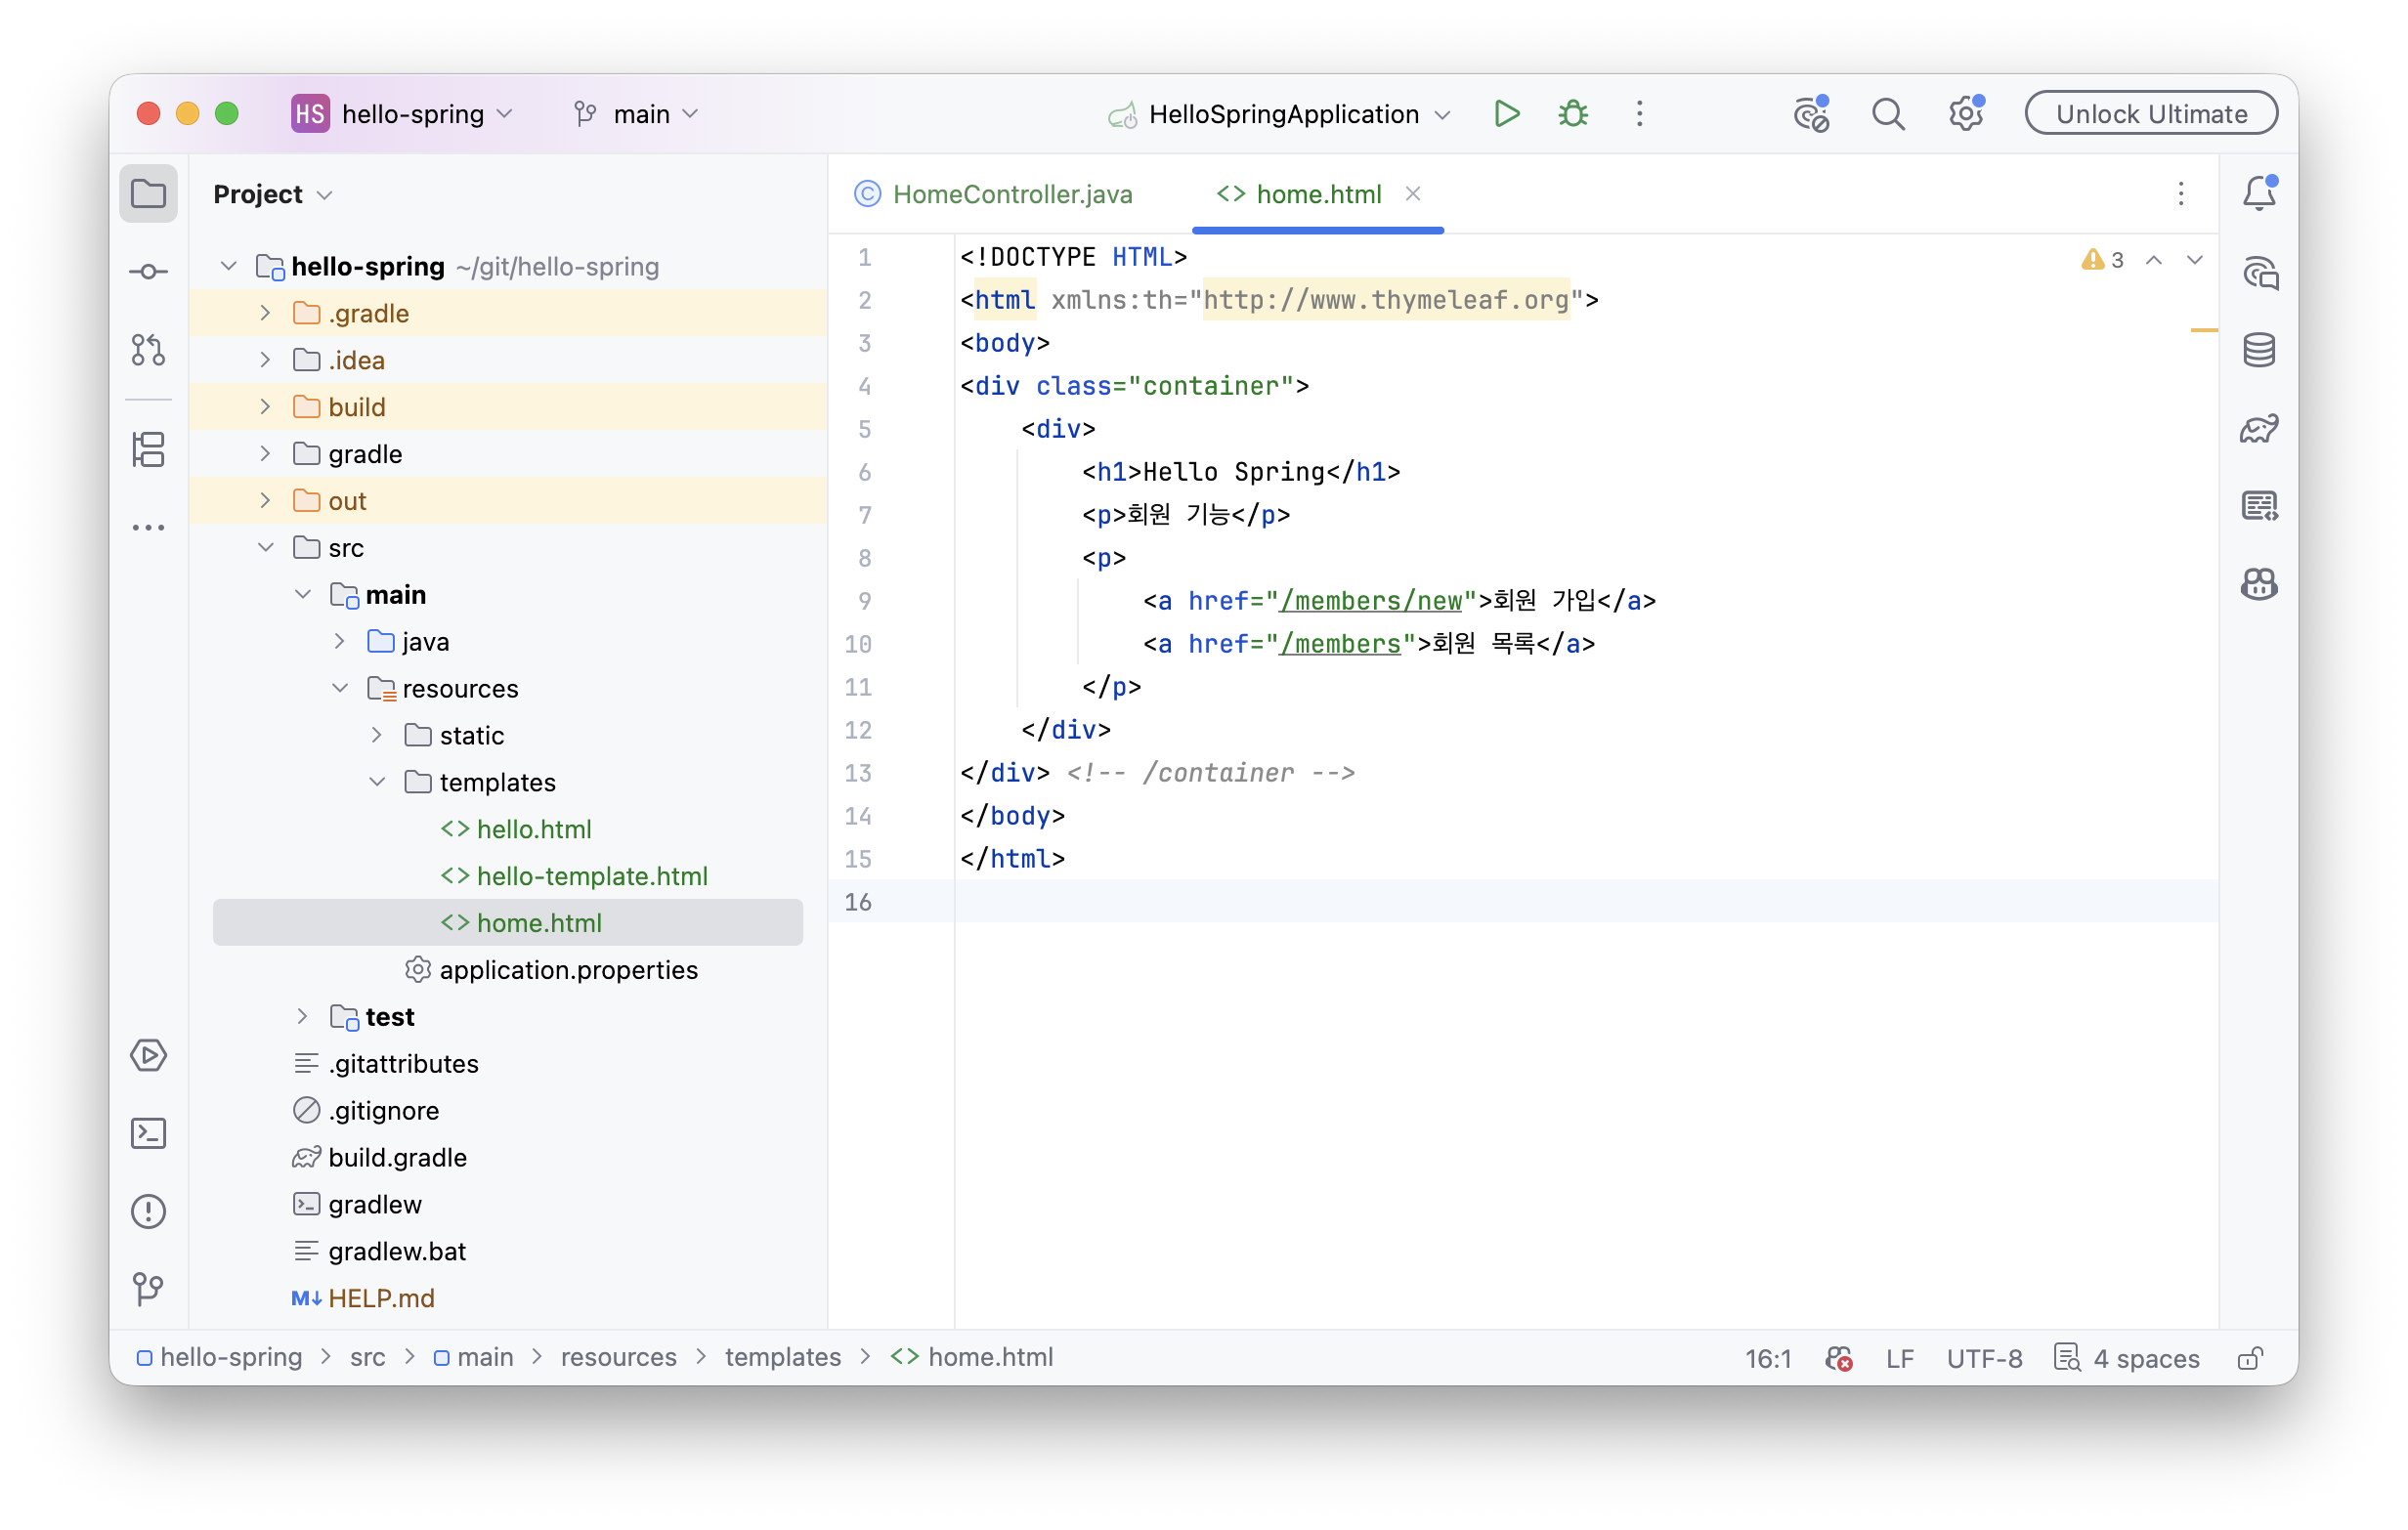This screenshot has width=2408, height=1530.
Task: Toggle the read-only lock in status bar
Action: 2250,1358
